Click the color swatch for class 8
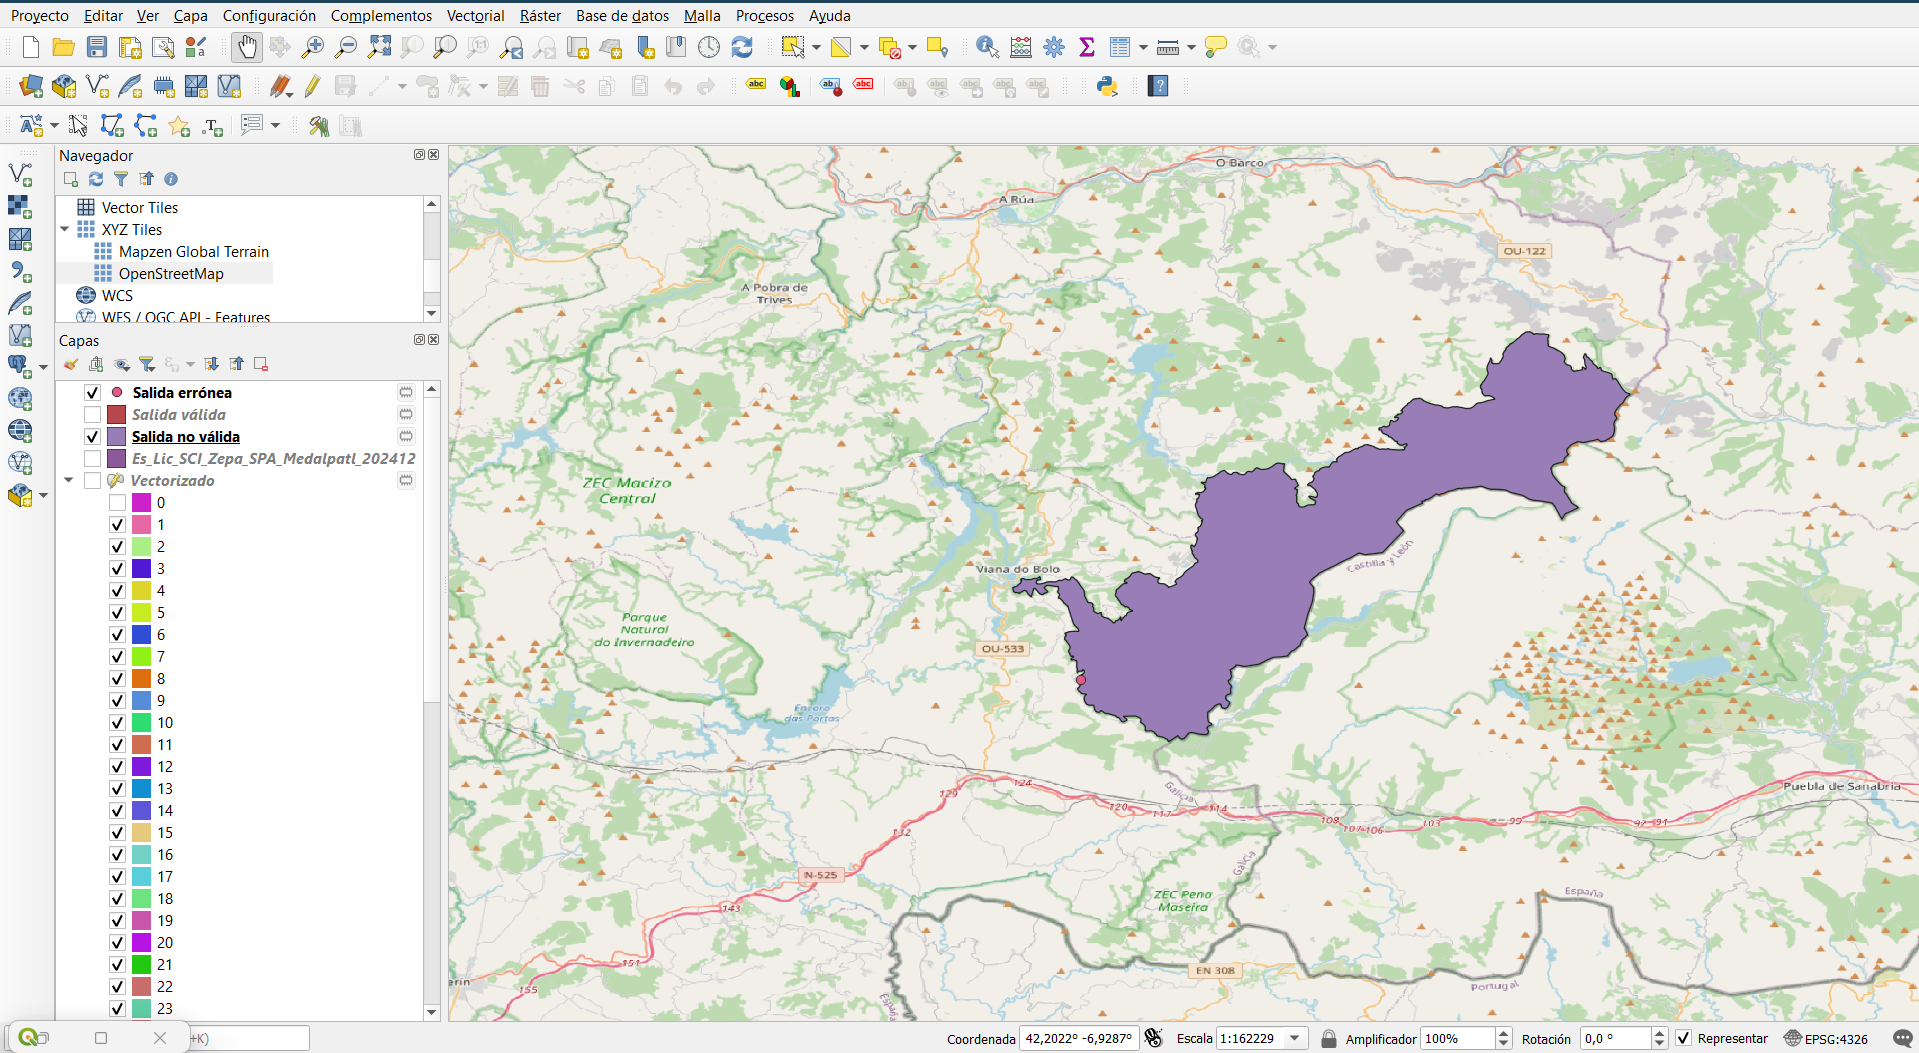This screenshot has width=1919, height=1053. pyautogui.click(x=142, y=679)
